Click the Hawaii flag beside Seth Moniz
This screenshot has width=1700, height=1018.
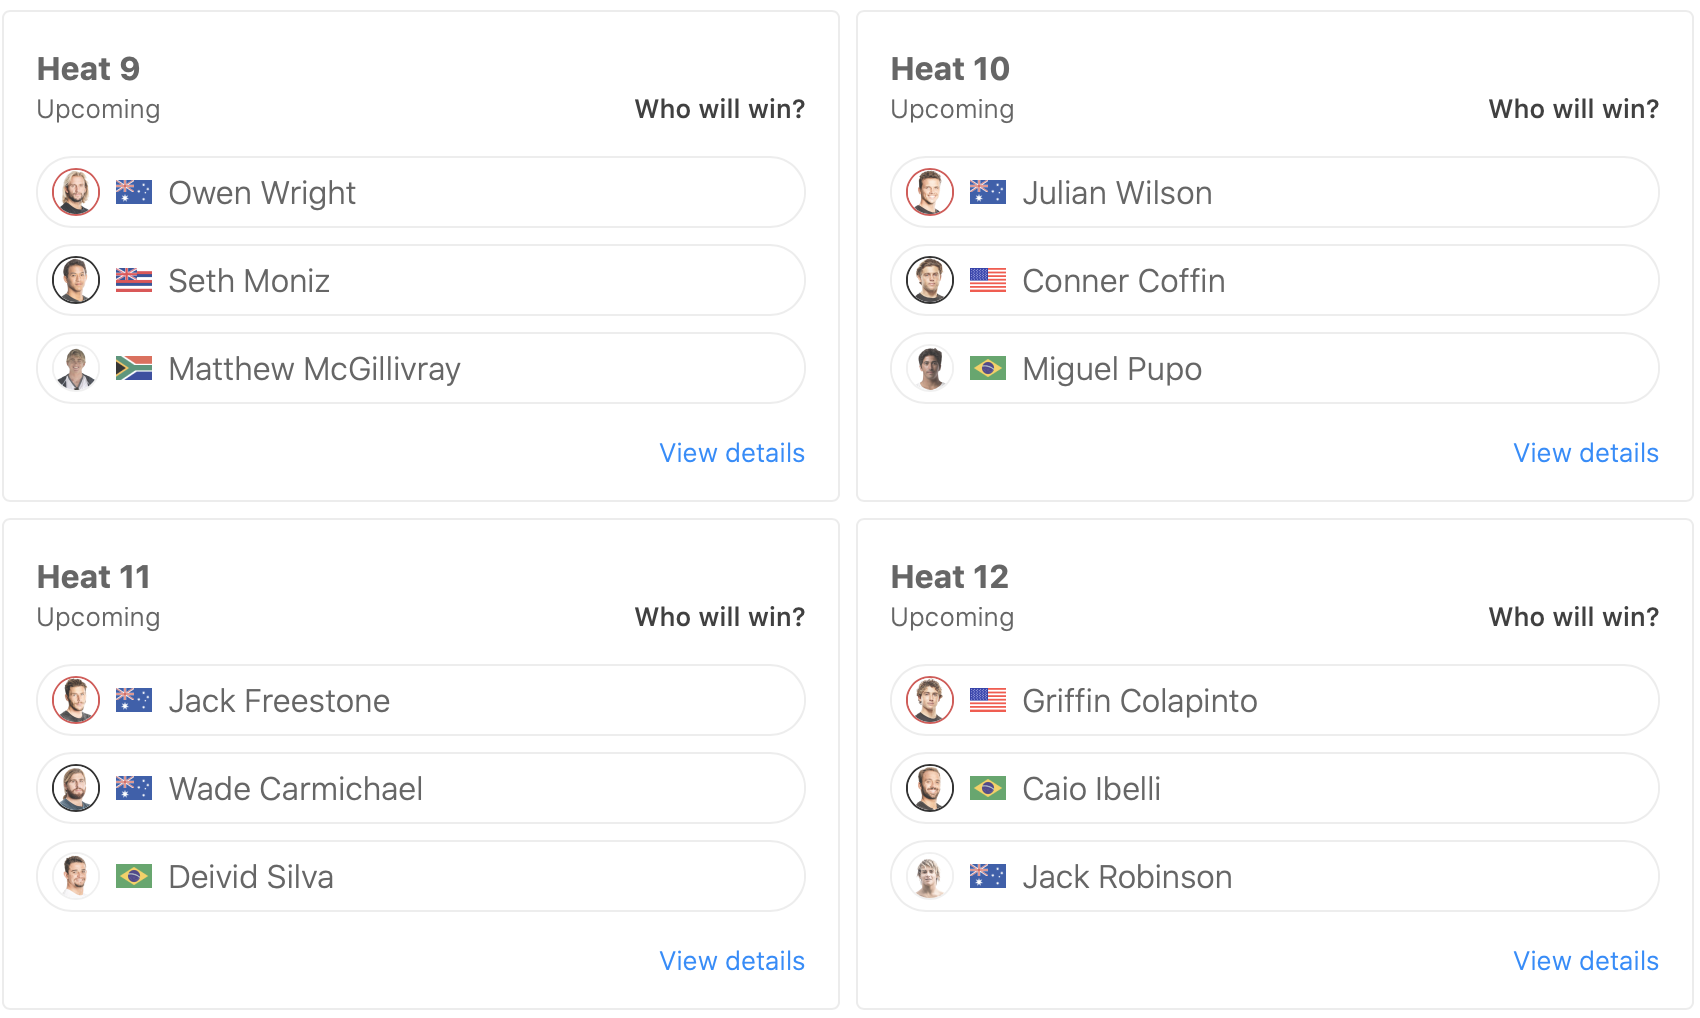pyautogui.click(x=134, y=280)
